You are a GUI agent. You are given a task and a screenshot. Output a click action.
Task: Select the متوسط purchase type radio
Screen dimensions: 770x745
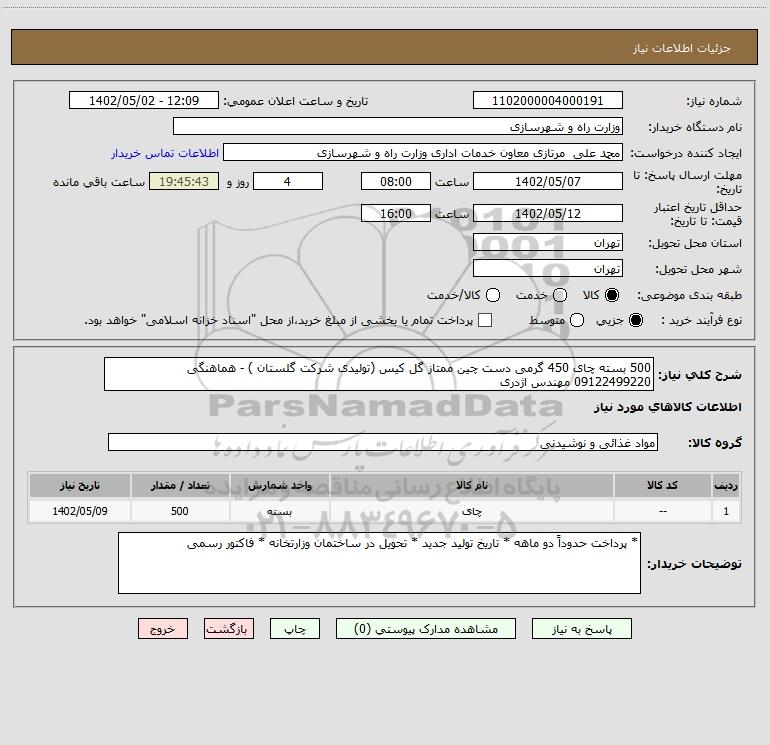pyautogui.click(x=577, y=320)
